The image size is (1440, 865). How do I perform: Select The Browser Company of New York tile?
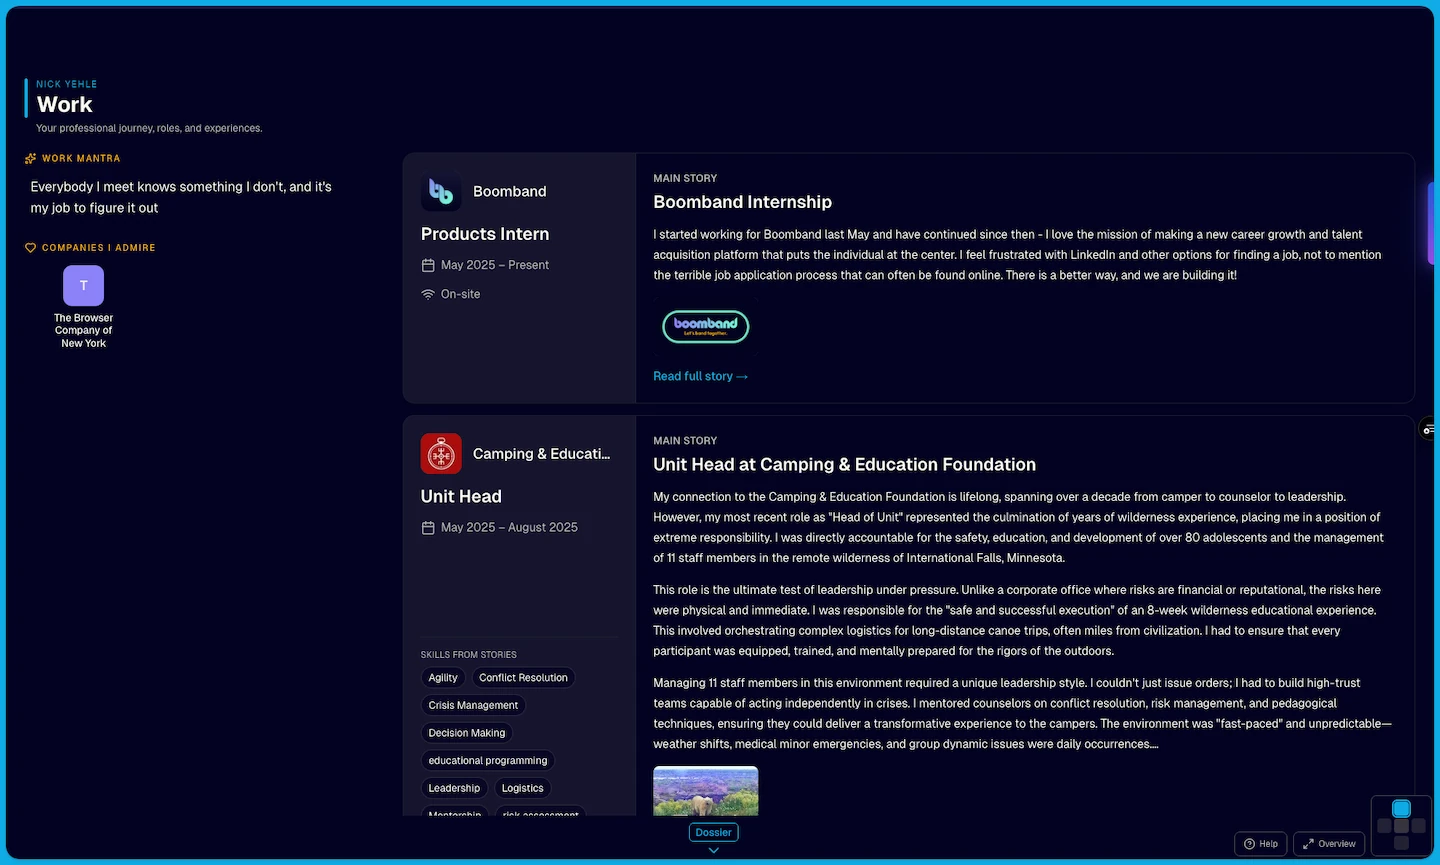(x=84, y=307)
